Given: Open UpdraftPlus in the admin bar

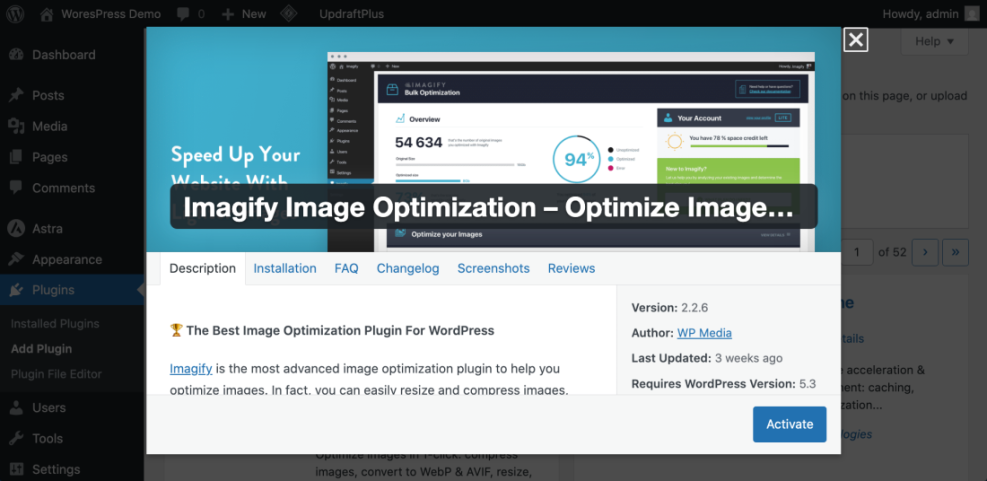Looking at the screenshot, I should (351, 14).
